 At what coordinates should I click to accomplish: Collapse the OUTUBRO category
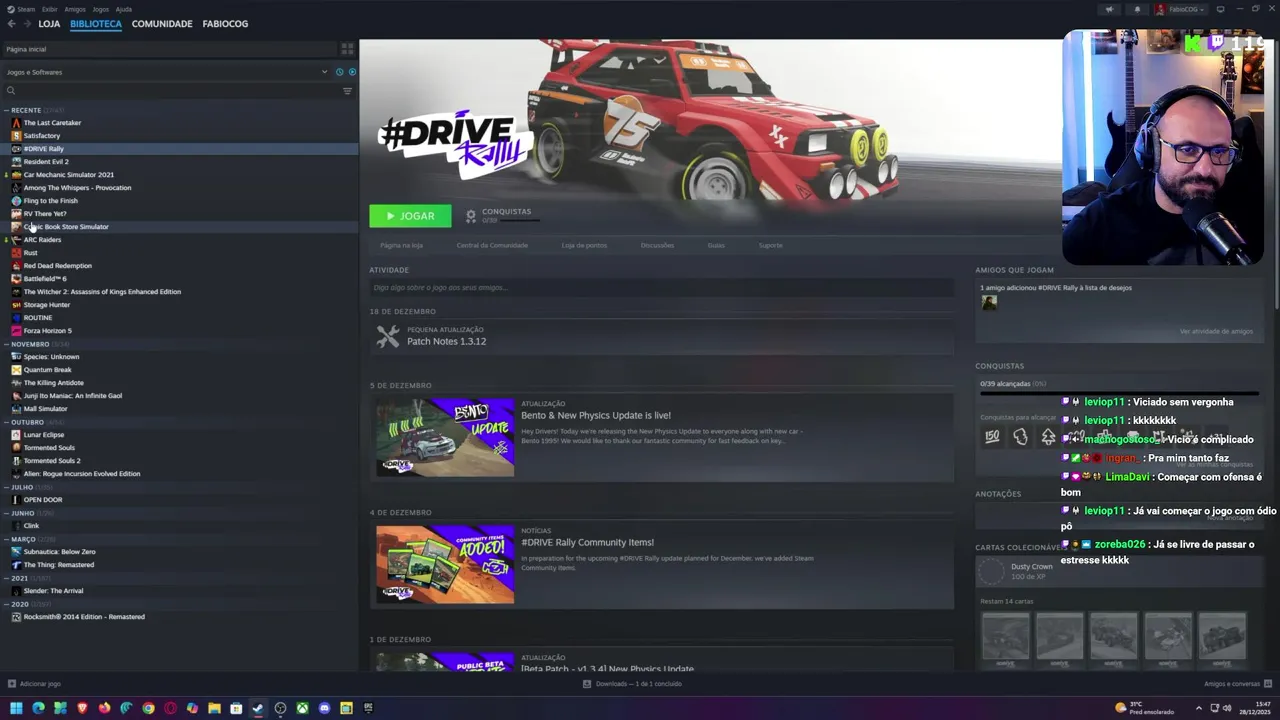click(x=7, y=422)
